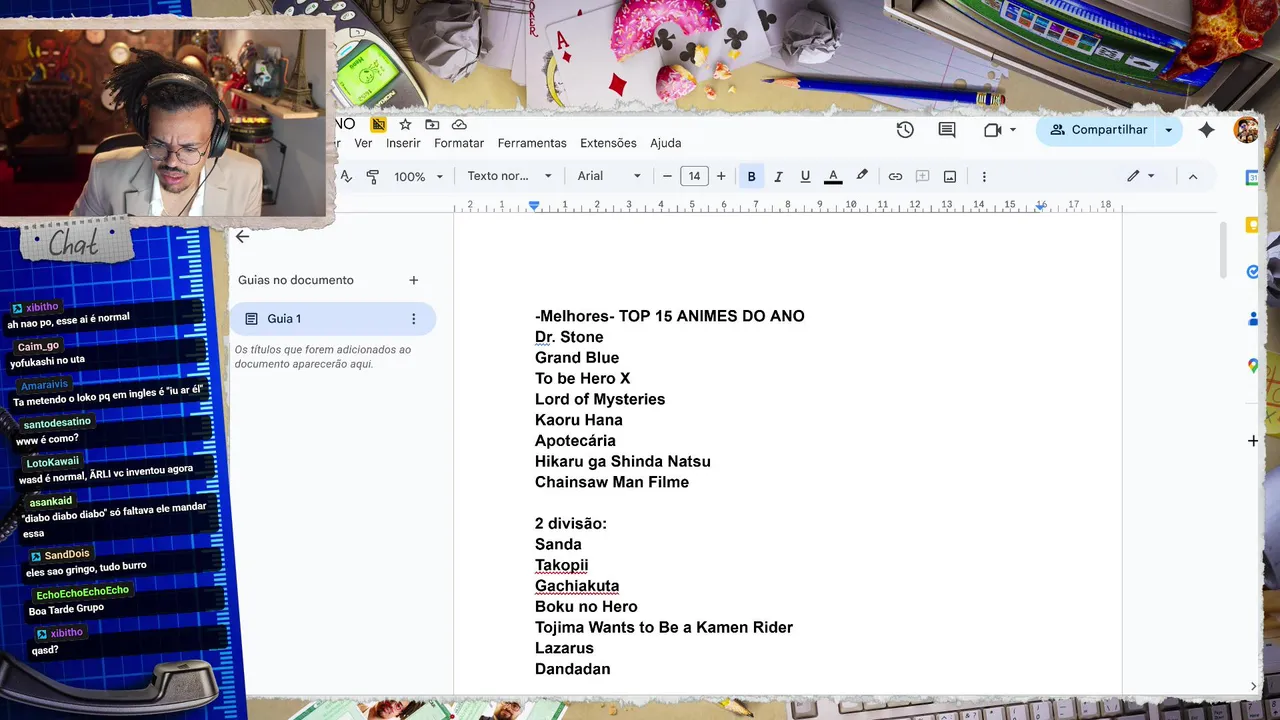The width and height of the screenshot is (1280, 720).
Task: Click the 'Chainsaw Man Filme' line
Action: pyautogui.click(x=612, y=482)
